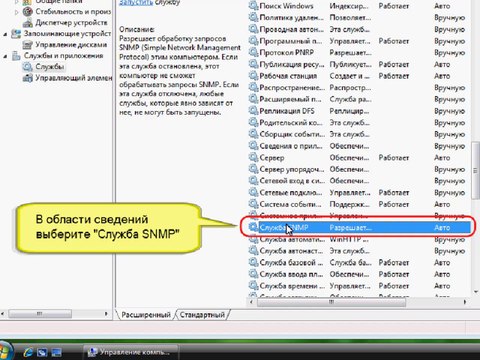Viewport: 480px width, 360px height.
Task: Click the services list scroll-right arrow
Action: [x=465, y=302]
